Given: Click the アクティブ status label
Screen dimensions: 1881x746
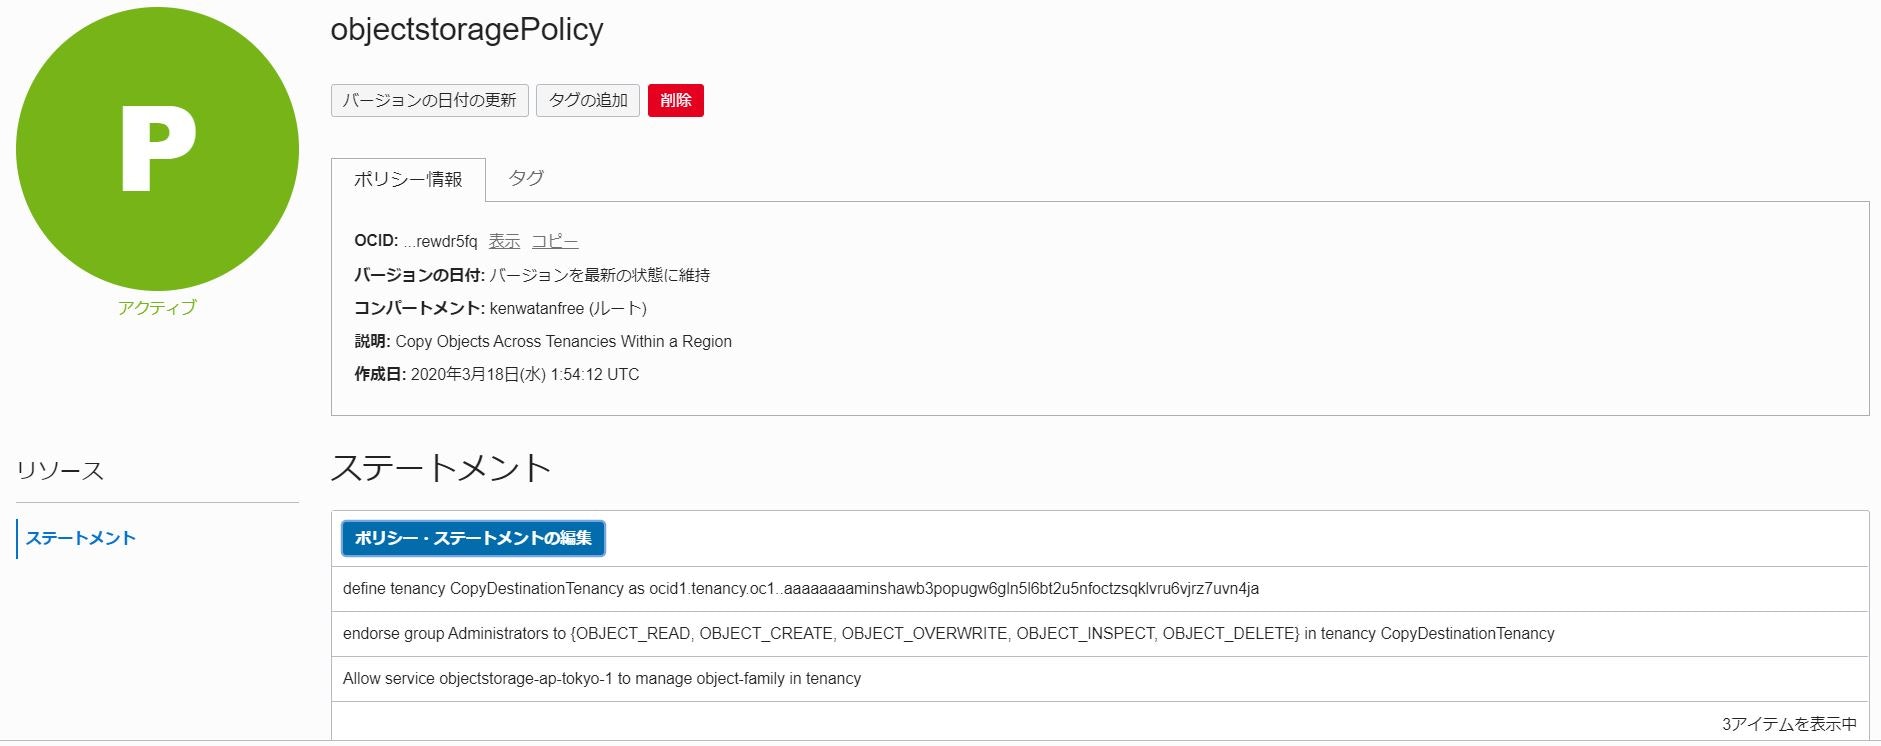Looking at the screenshot, I should [x=157, y=307].
